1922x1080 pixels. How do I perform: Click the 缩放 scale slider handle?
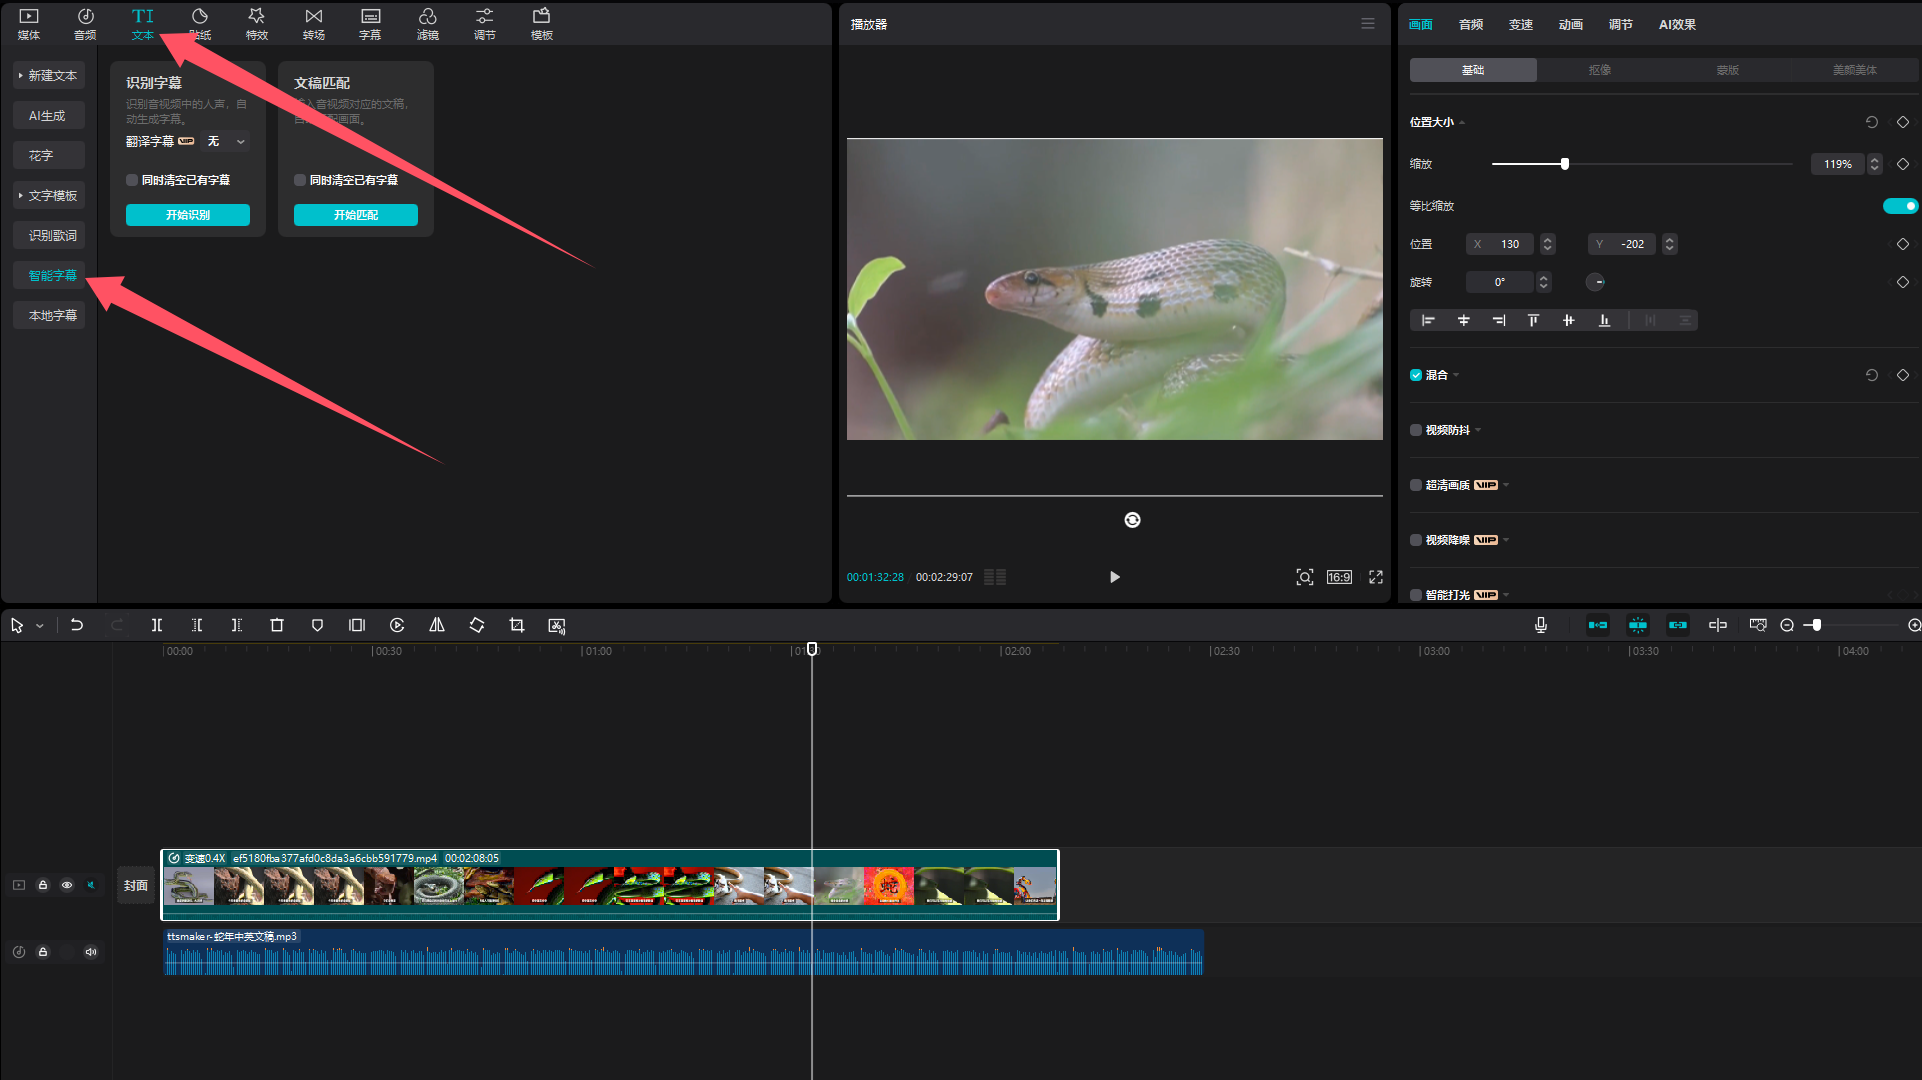(1565, 164)
